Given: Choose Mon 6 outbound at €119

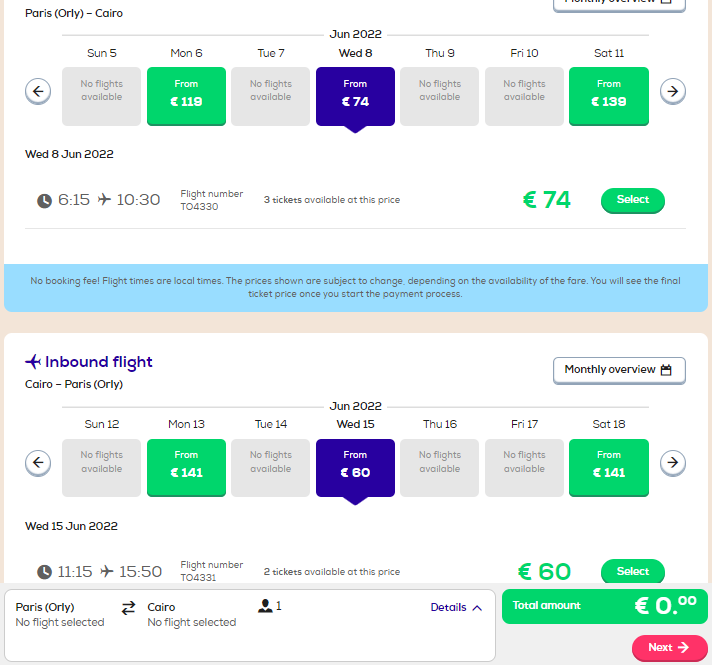Looking at the screenshot, I should pos(186,96).
